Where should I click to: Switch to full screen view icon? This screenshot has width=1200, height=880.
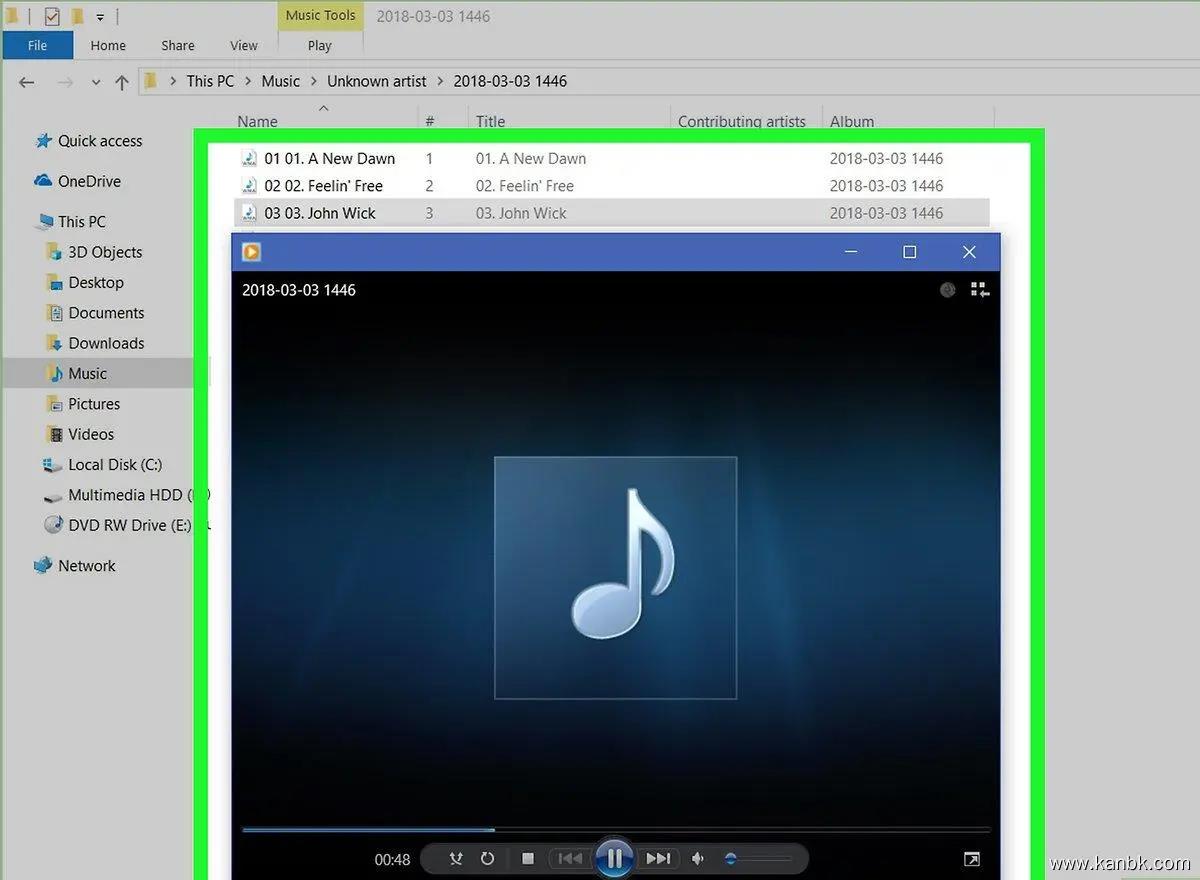971,859
